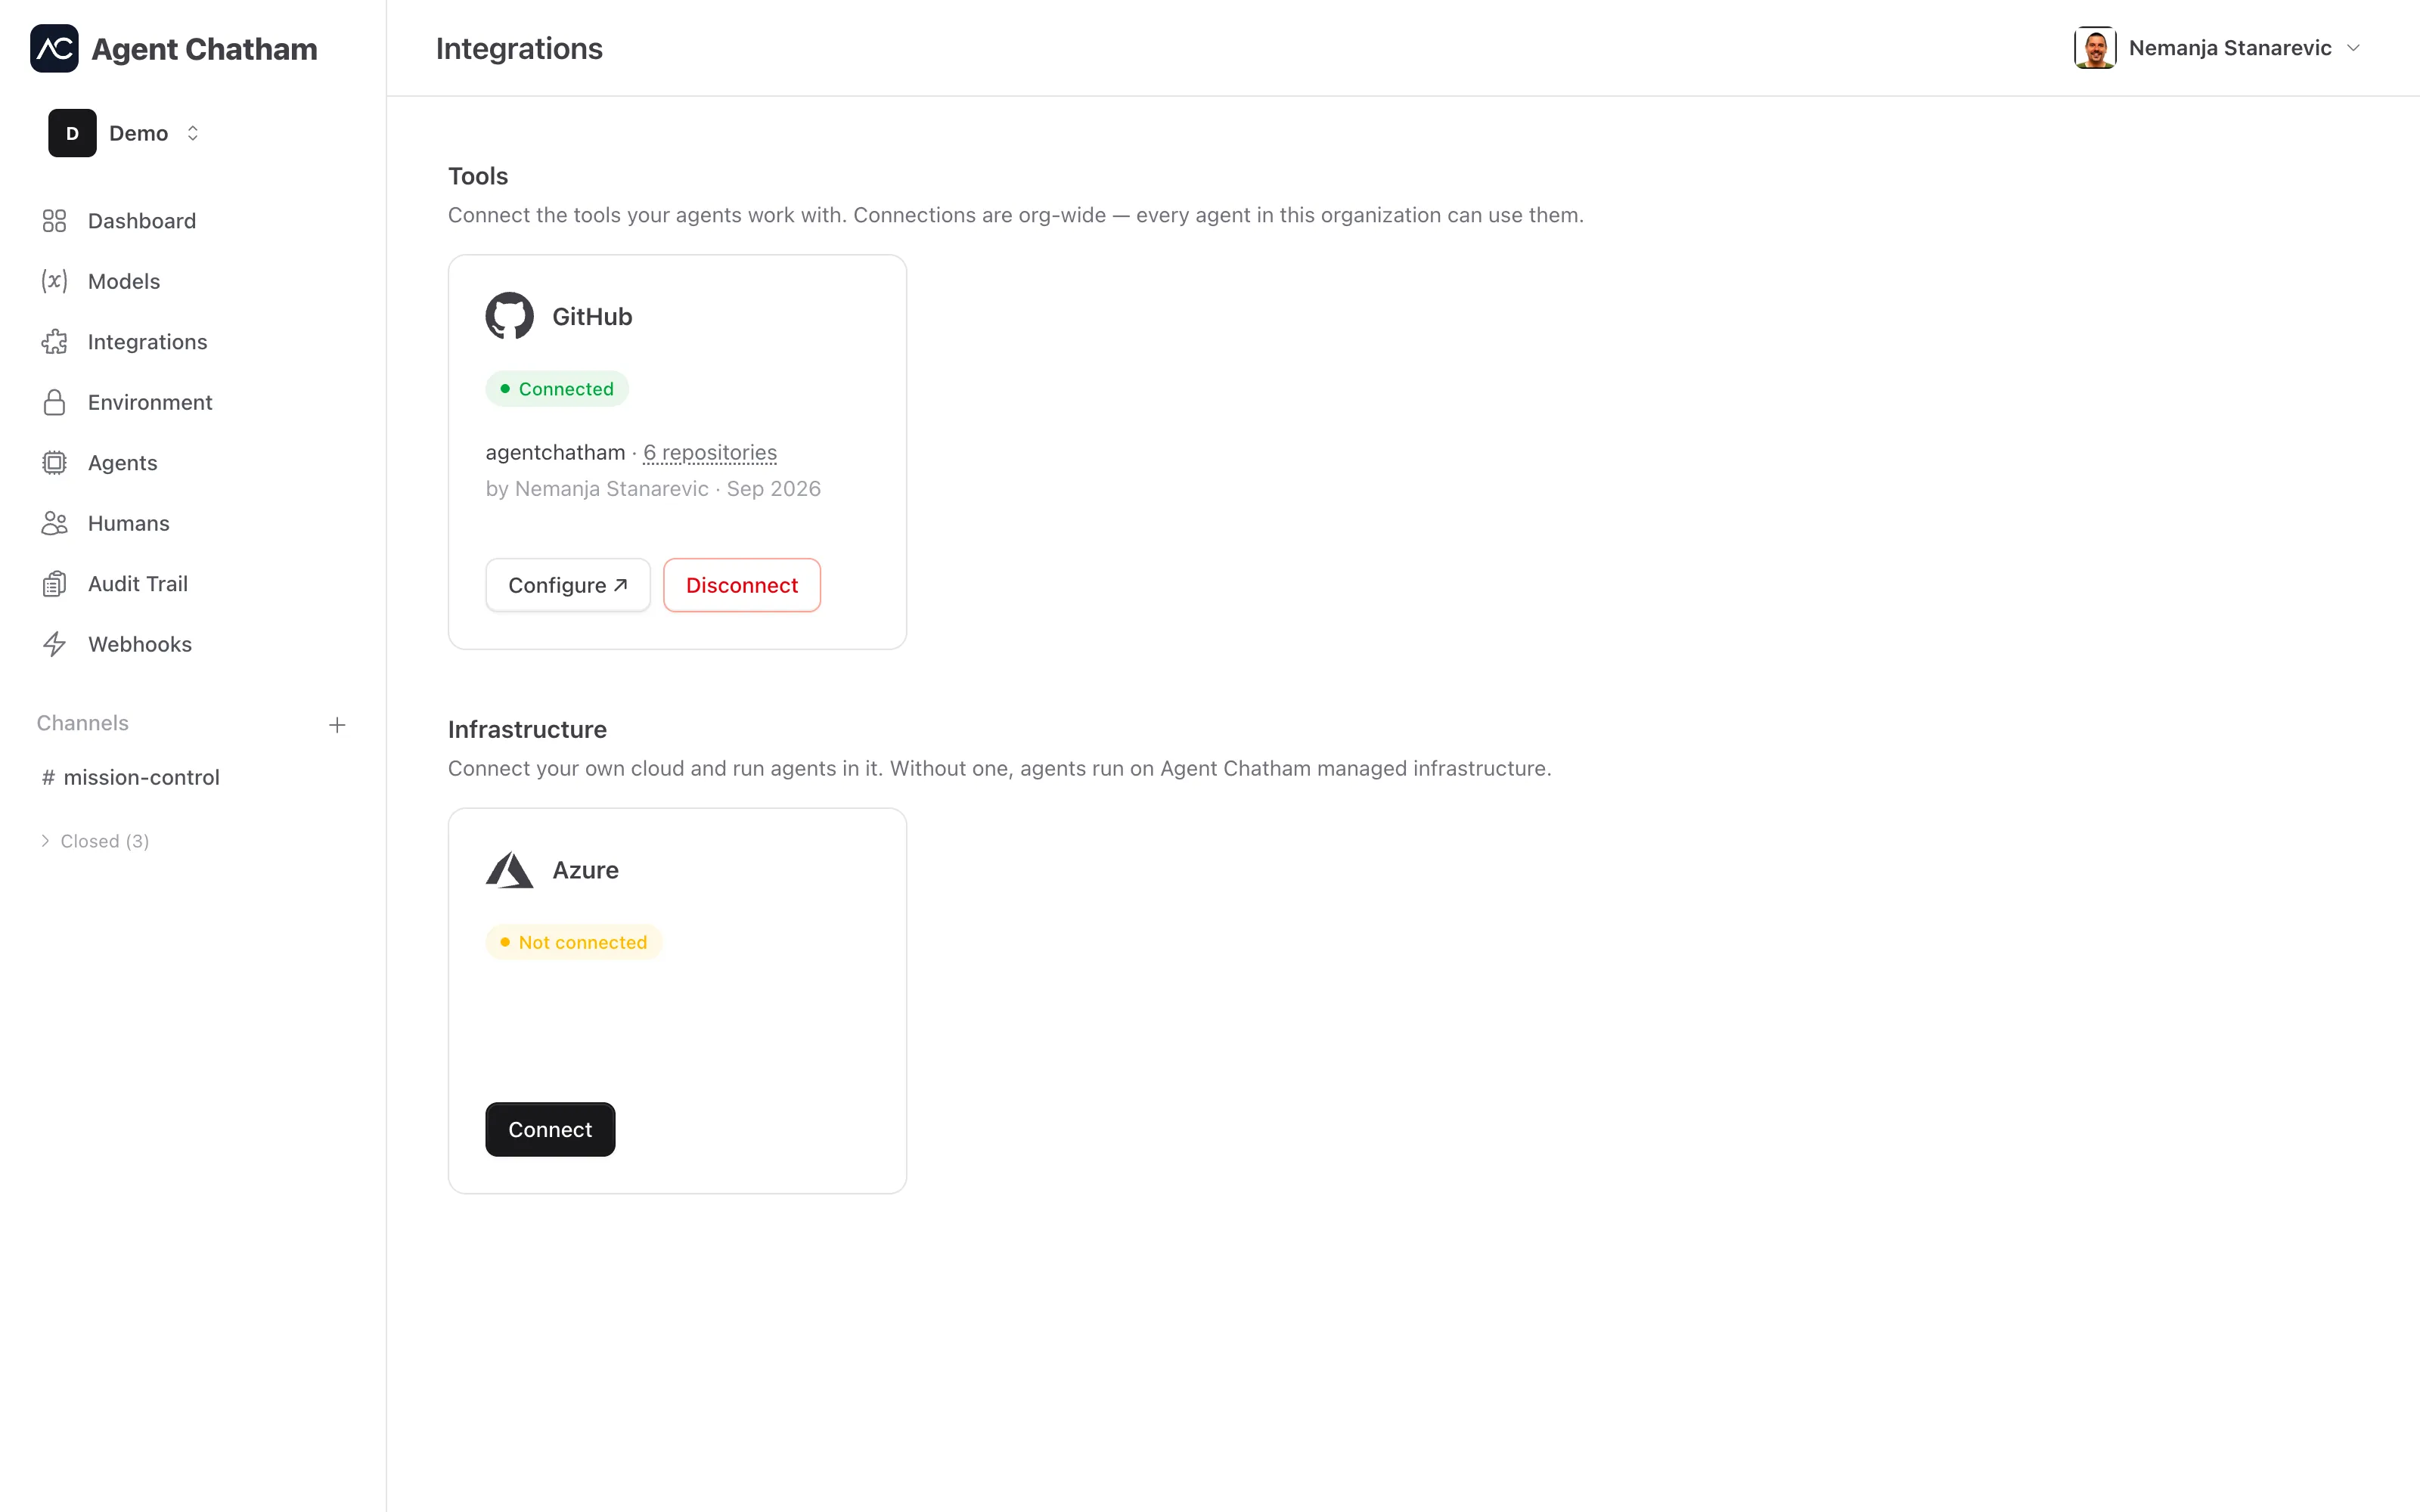Click the Demo organization D avatar

coord(72,133)
